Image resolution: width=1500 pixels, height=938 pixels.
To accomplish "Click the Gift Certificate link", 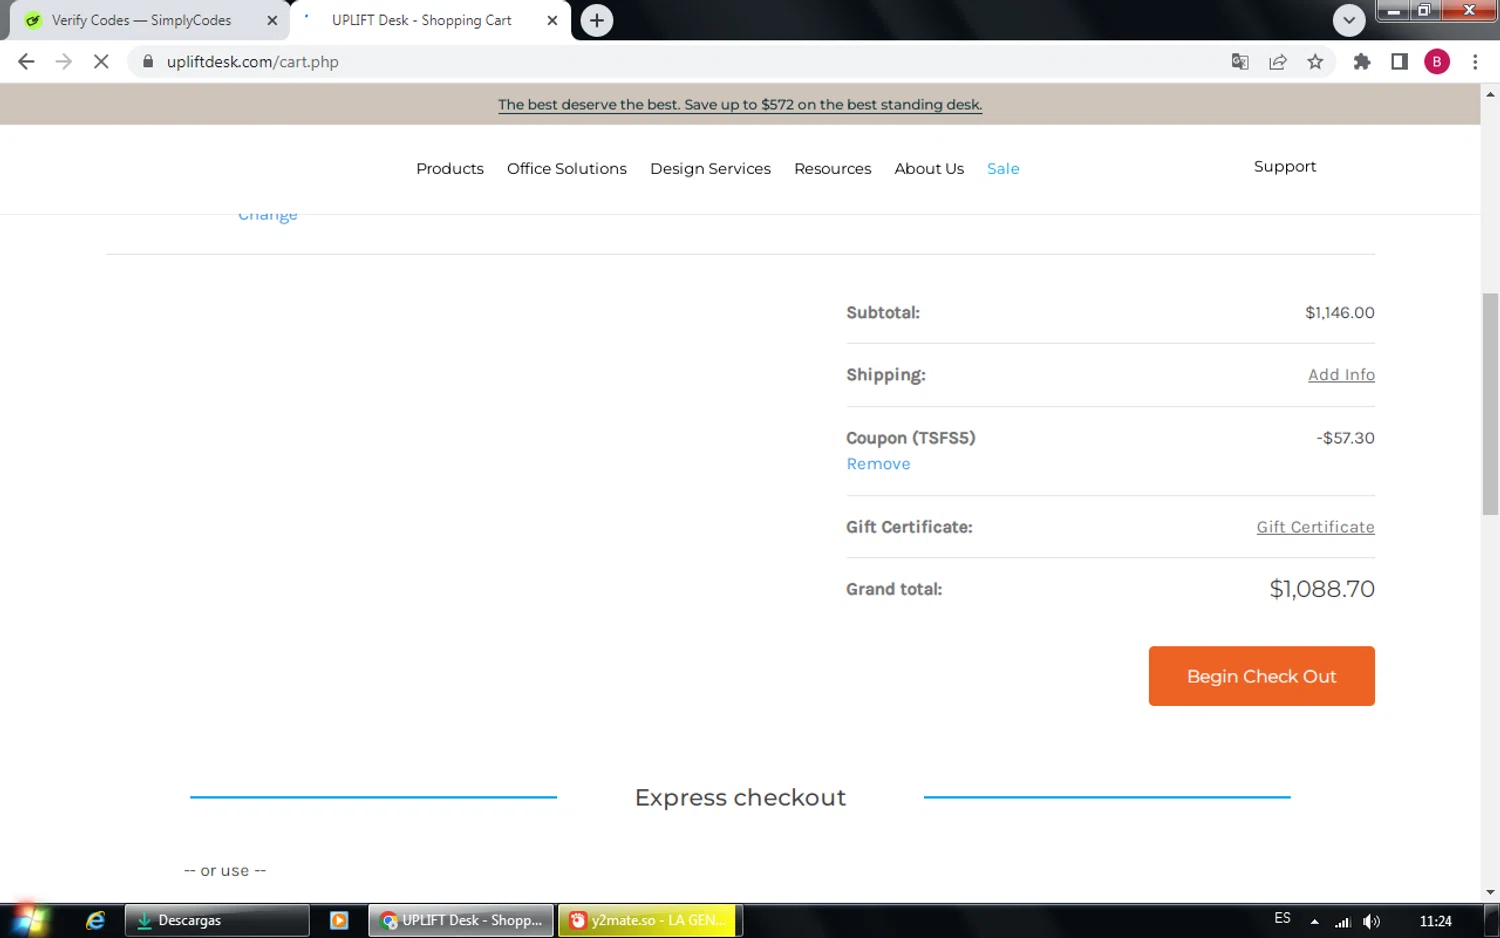I will [x=1315, y=527].
